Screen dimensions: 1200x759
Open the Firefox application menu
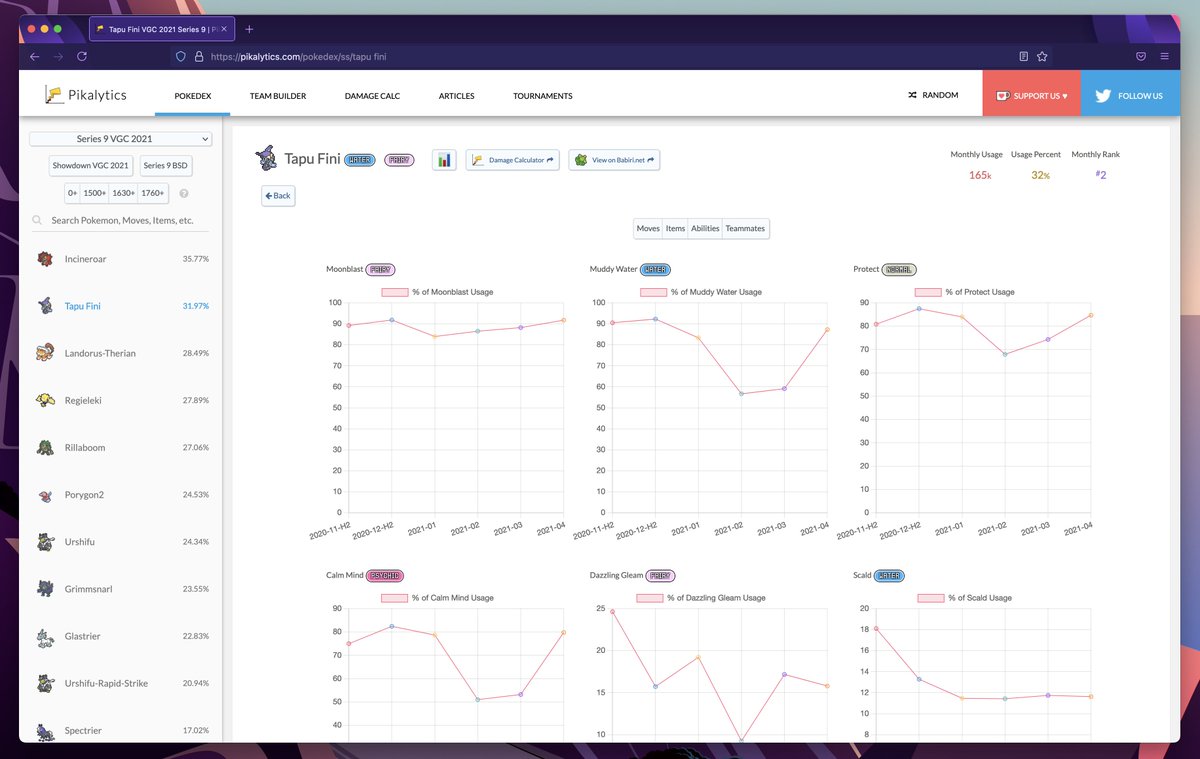coord(1163,57)
